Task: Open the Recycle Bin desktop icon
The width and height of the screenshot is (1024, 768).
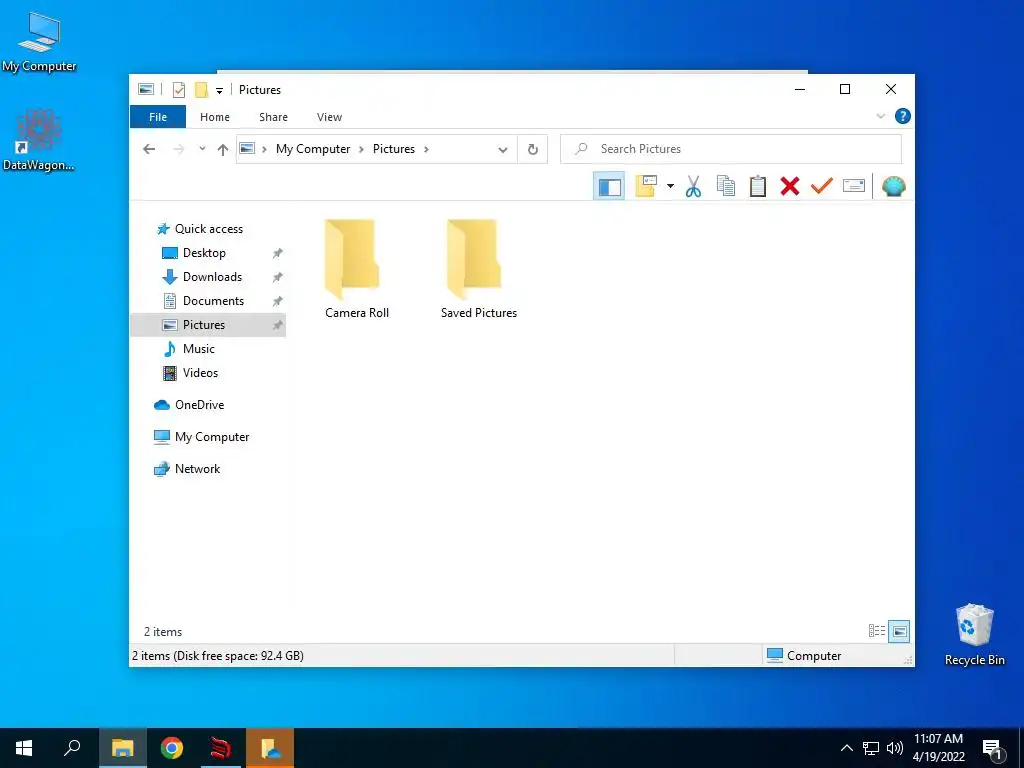Action: click(x=974, y=635)
